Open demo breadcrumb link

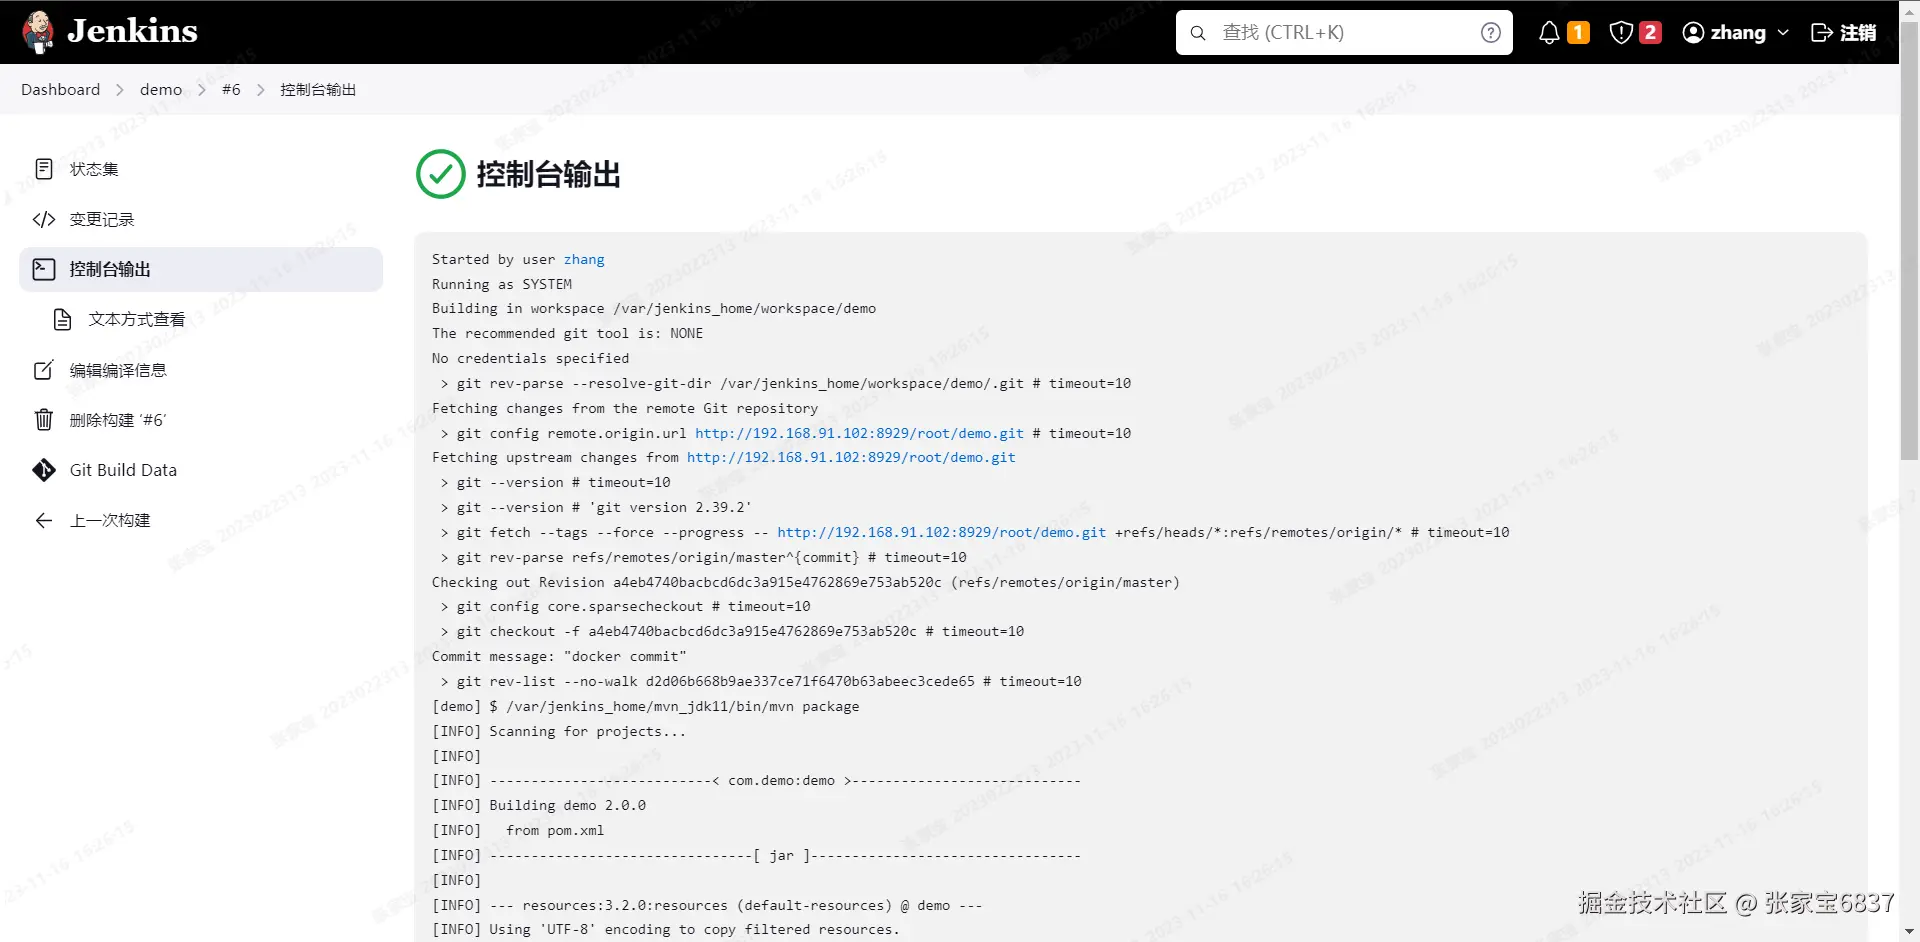[x=161, y=89]
